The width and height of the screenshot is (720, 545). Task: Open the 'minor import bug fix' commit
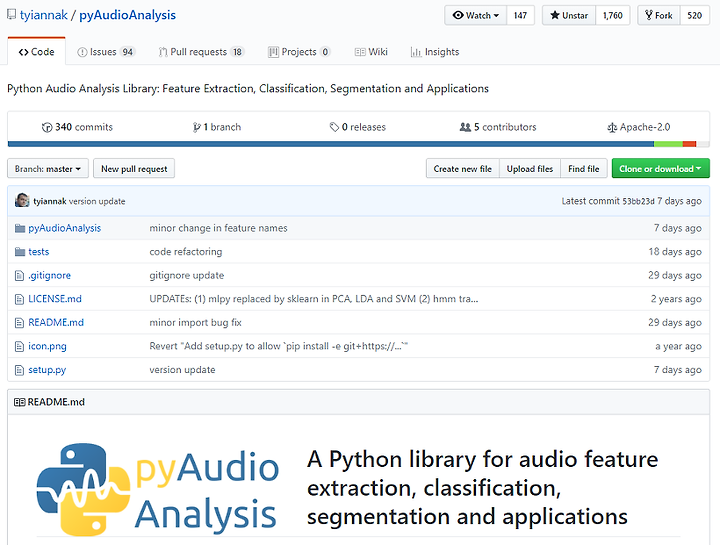coord(196,323)
